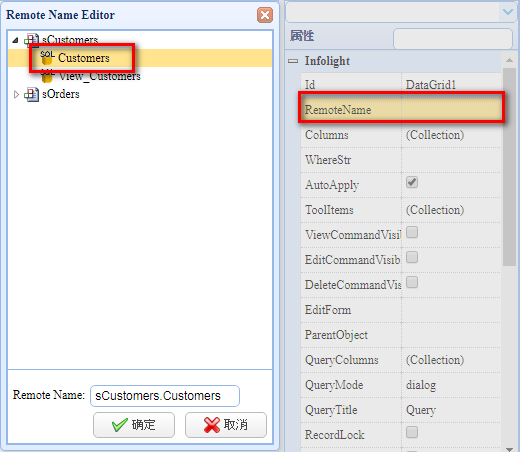The image size is (520, 452).
Task: Tick the DeleteCommandVisible checkbox
Action: (412, 282)
